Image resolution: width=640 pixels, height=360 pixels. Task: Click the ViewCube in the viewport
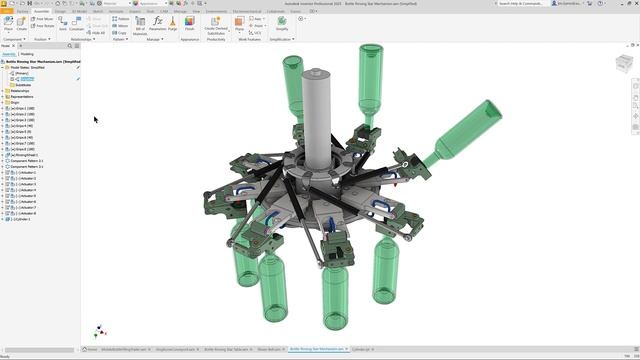coord(624,63)
